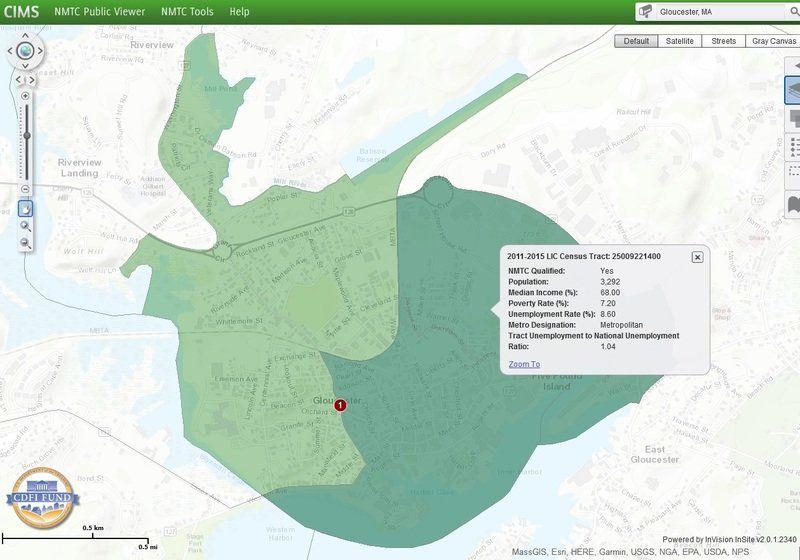Image resolution: width=800 pixels, height=560 pixels.
Task: Click the Metropolitan designation value
Action: 621,325
